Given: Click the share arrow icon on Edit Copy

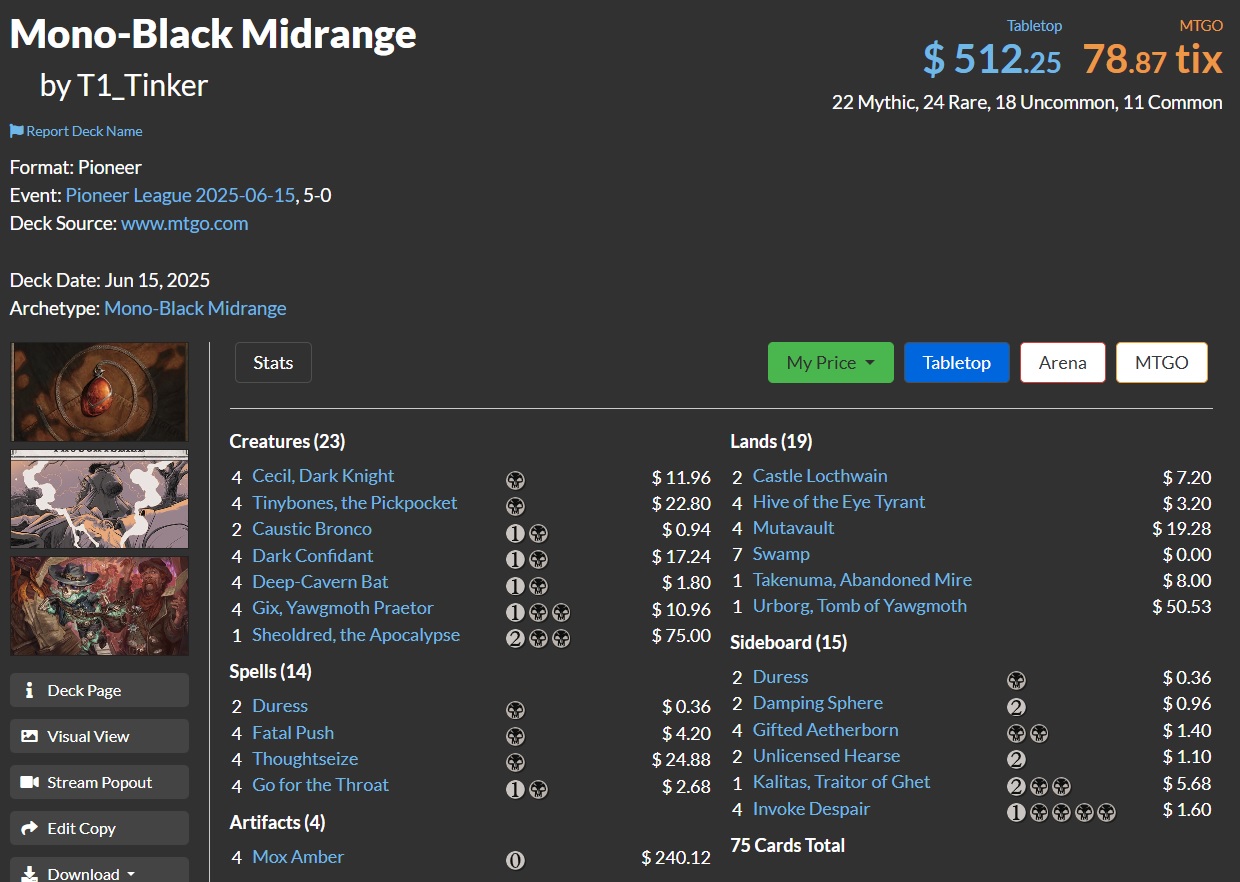Looking at the screenshot, I should point(30,828).
